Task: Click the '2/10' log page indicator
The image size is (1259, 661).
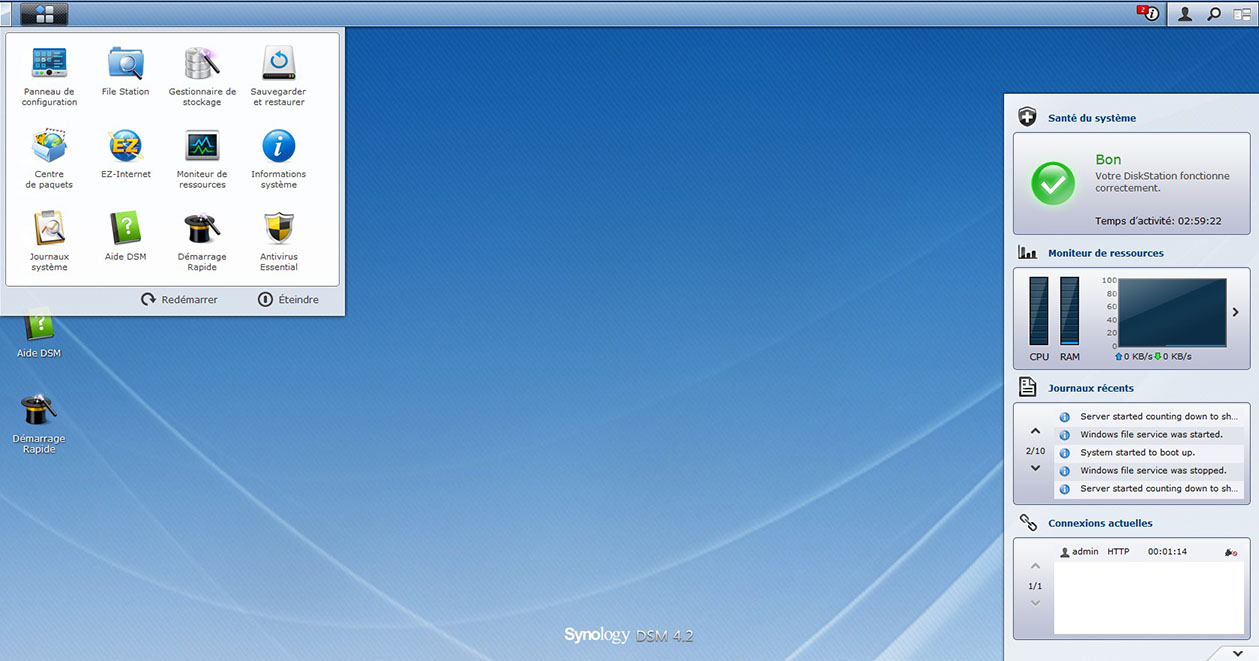Action: (1035, 450)
